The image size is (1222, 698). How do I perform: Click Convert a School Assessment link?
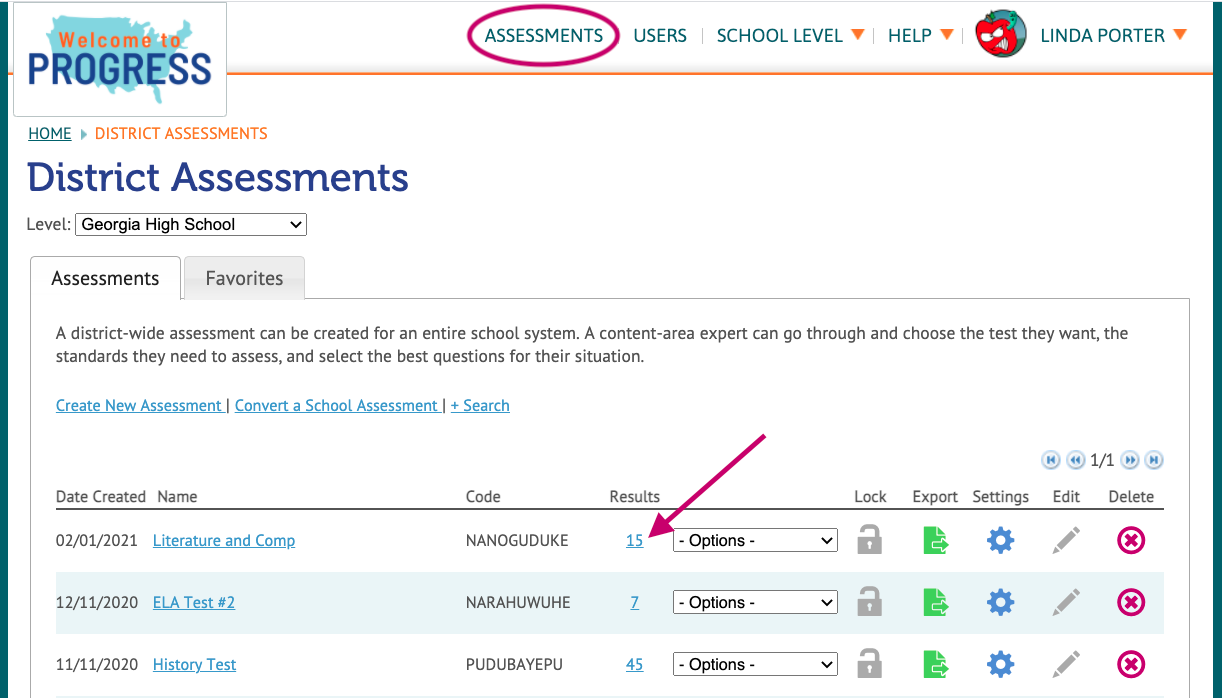pos(337,405)
